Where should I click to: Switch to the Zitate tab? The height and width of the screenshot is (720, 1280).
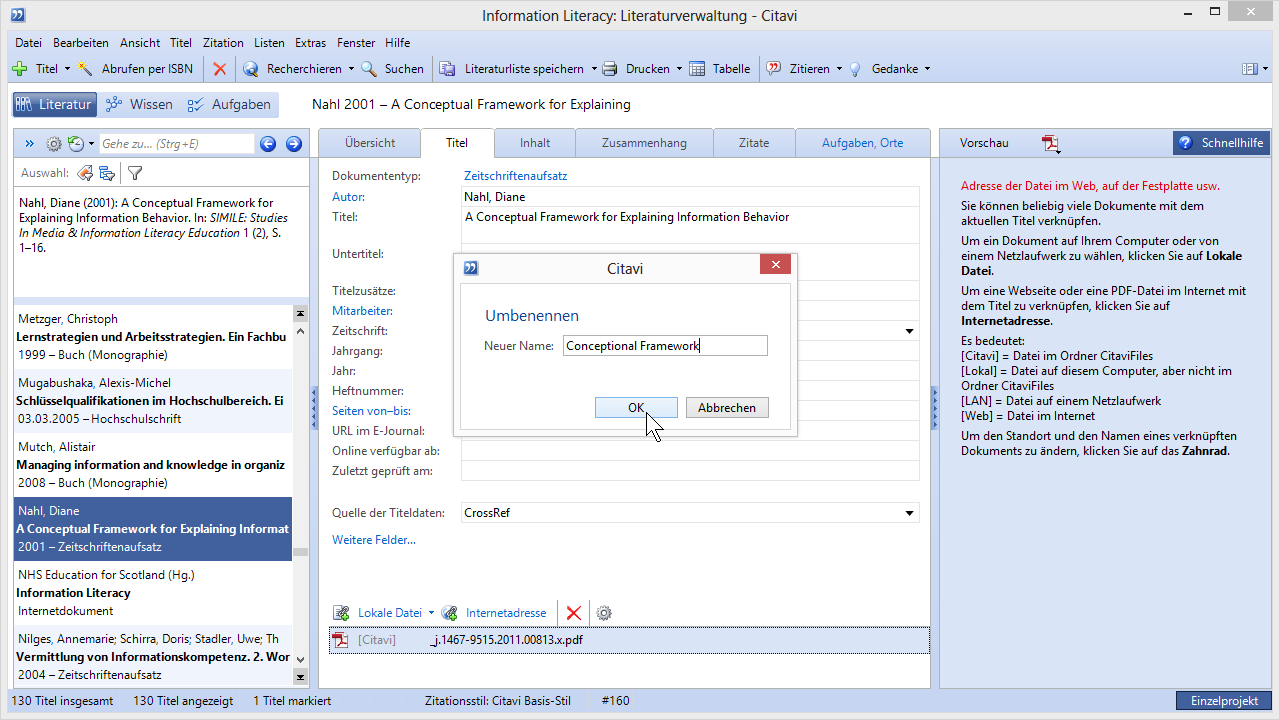(x=754, y=143)
